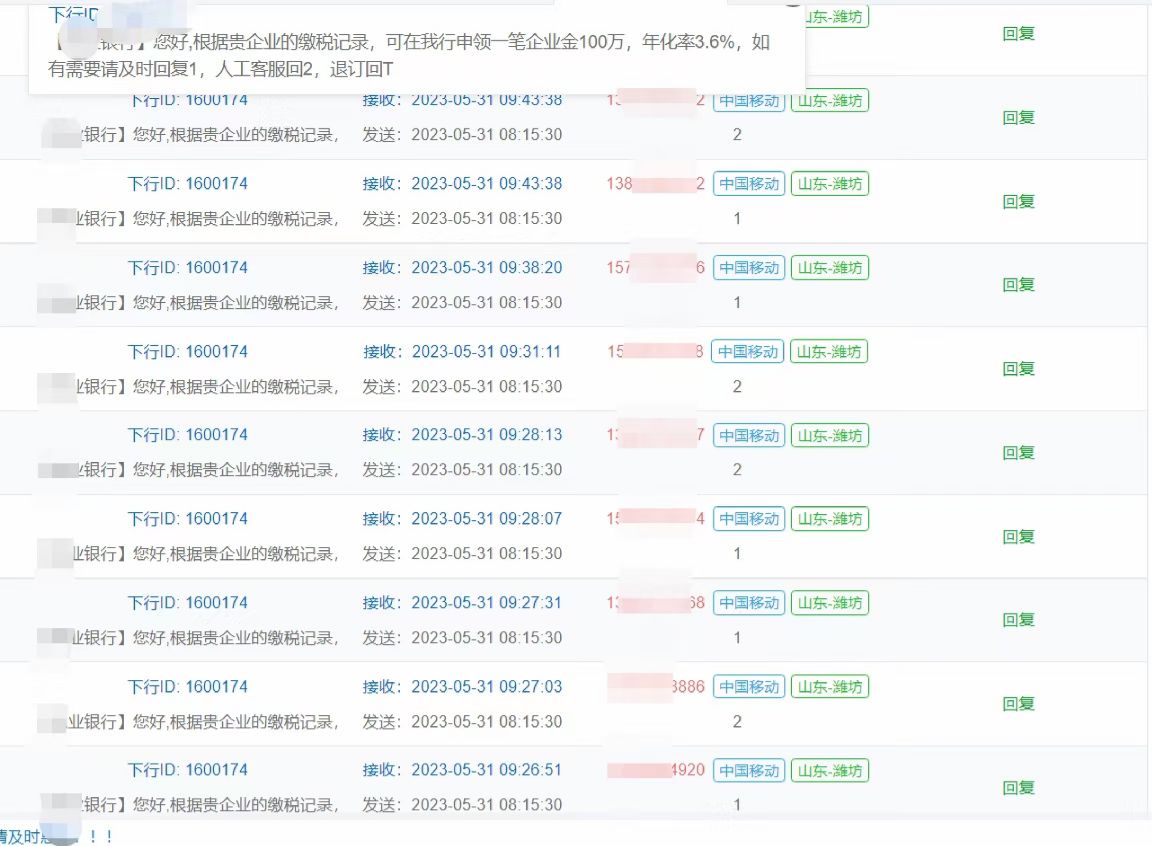Click phone number ending in 8886
Screen dimensions: 1152x846
click(x=656, y=687)
